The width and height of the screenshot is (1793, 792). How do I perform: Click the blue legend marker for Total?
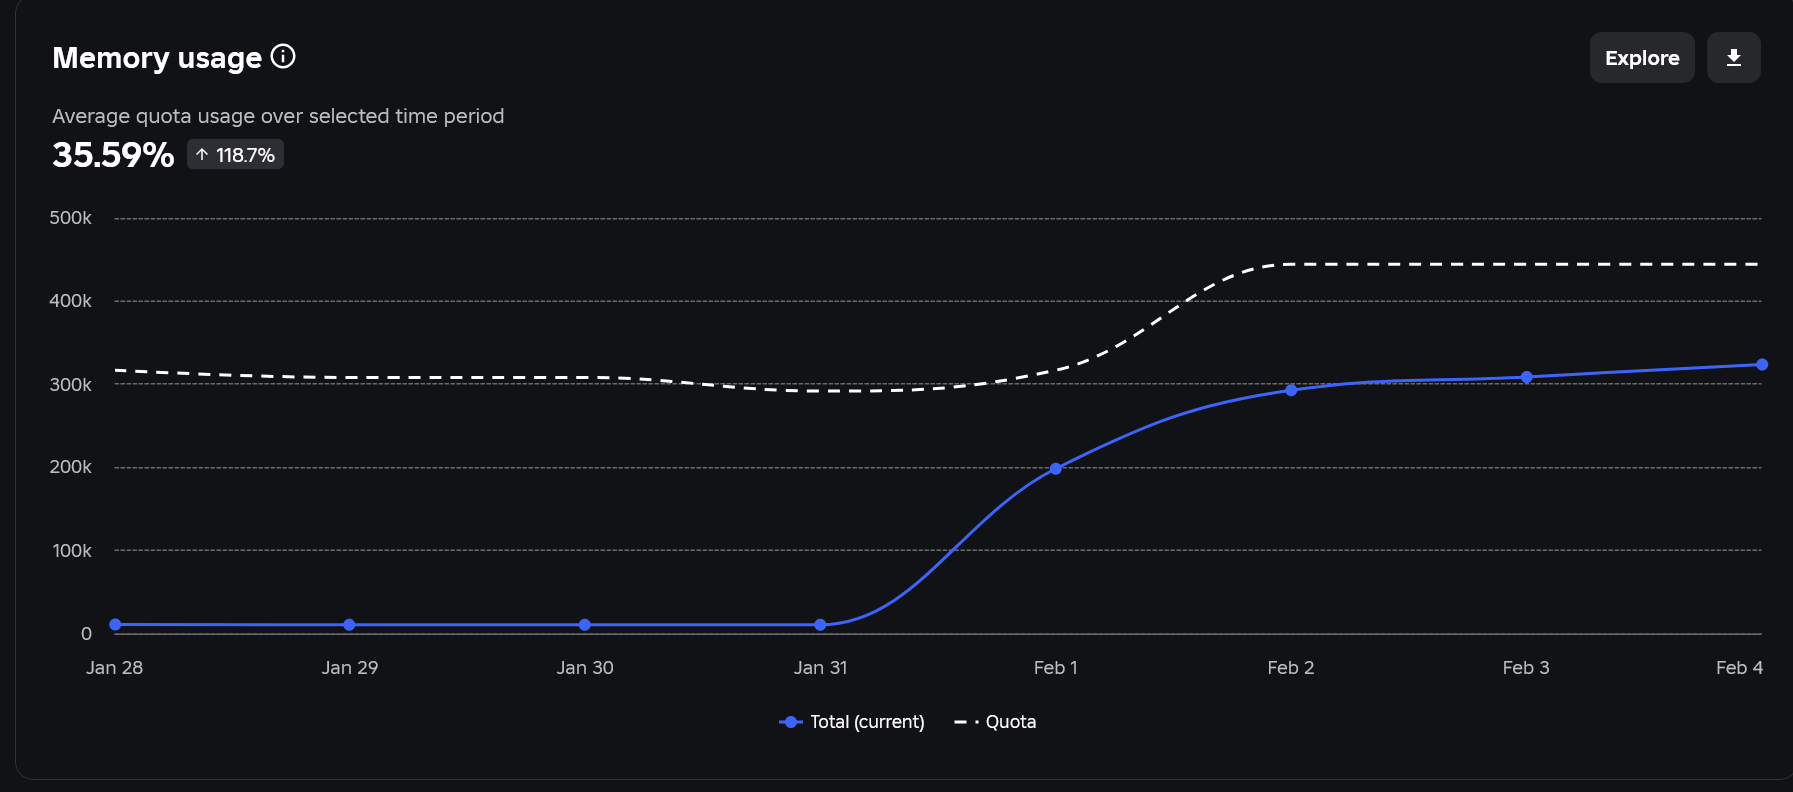(x=791, y=722)
